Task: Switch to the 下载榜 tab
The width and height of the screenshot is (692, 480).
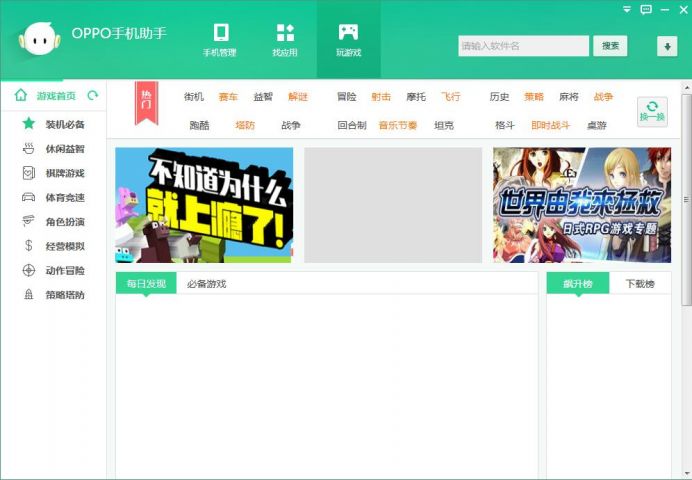Action: [640, 284]
